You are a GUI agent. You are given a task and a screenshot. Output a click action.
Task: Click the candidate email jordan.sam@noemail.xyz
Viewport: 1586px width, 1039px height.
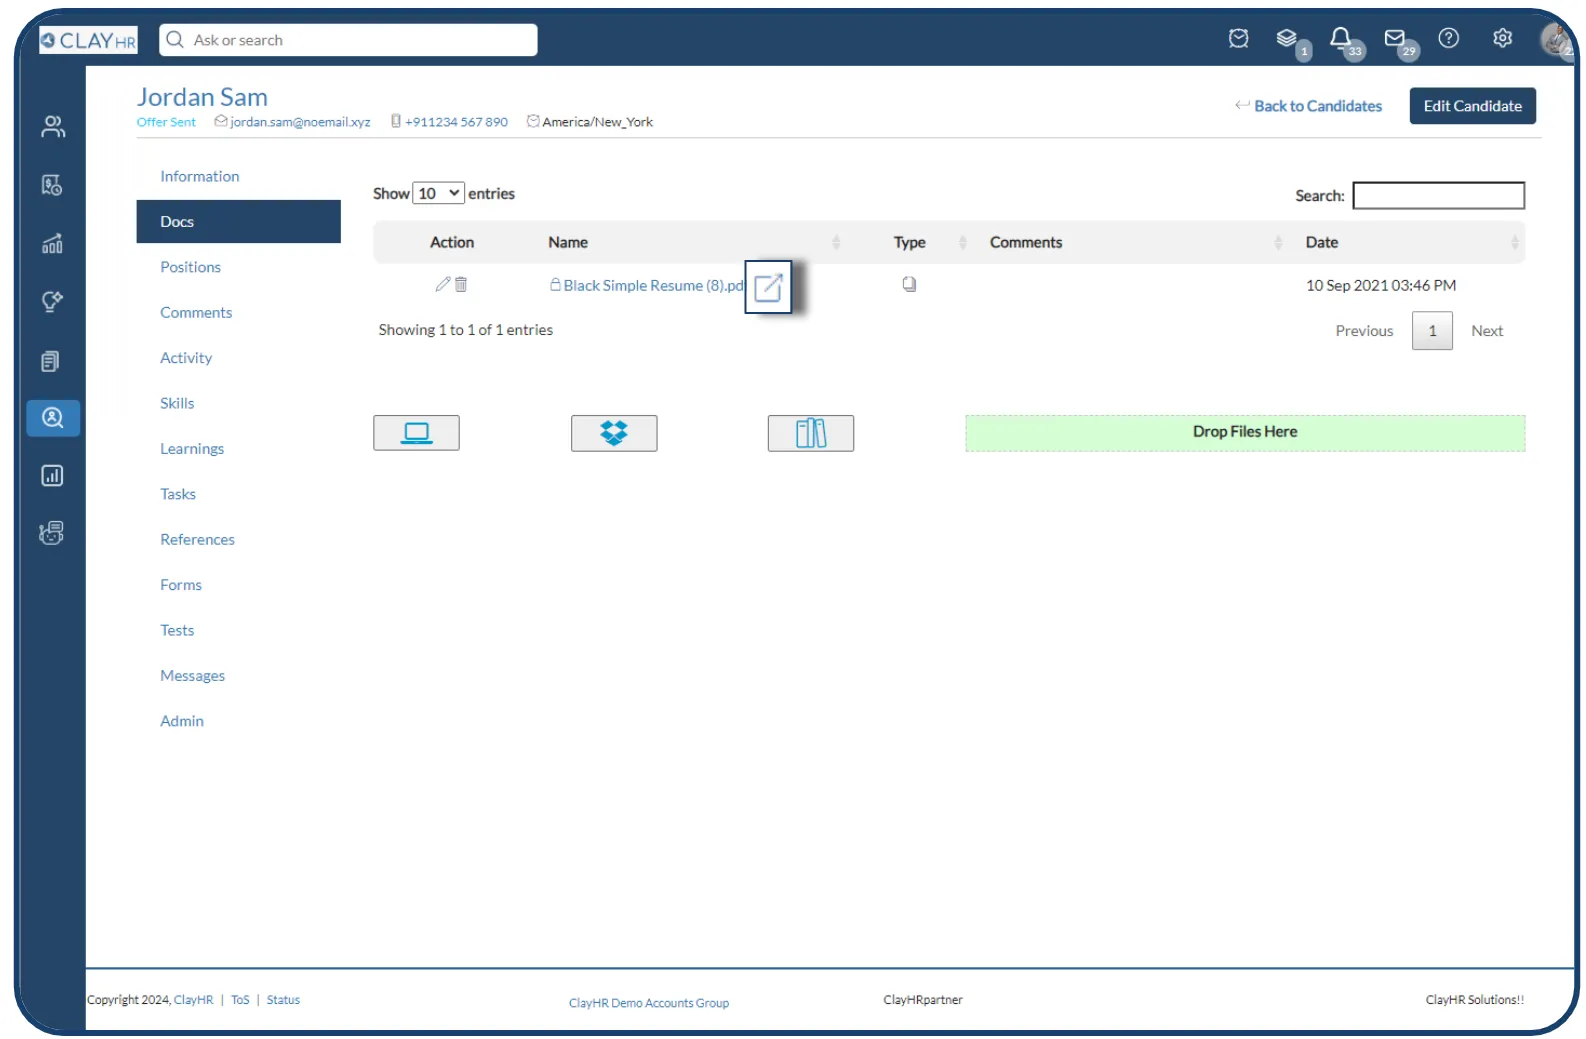point(300,122)
